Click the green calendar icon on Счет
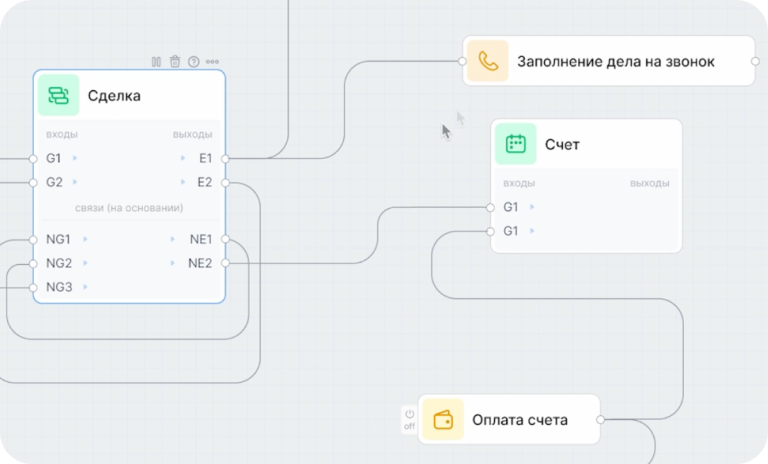 point(516,144)
